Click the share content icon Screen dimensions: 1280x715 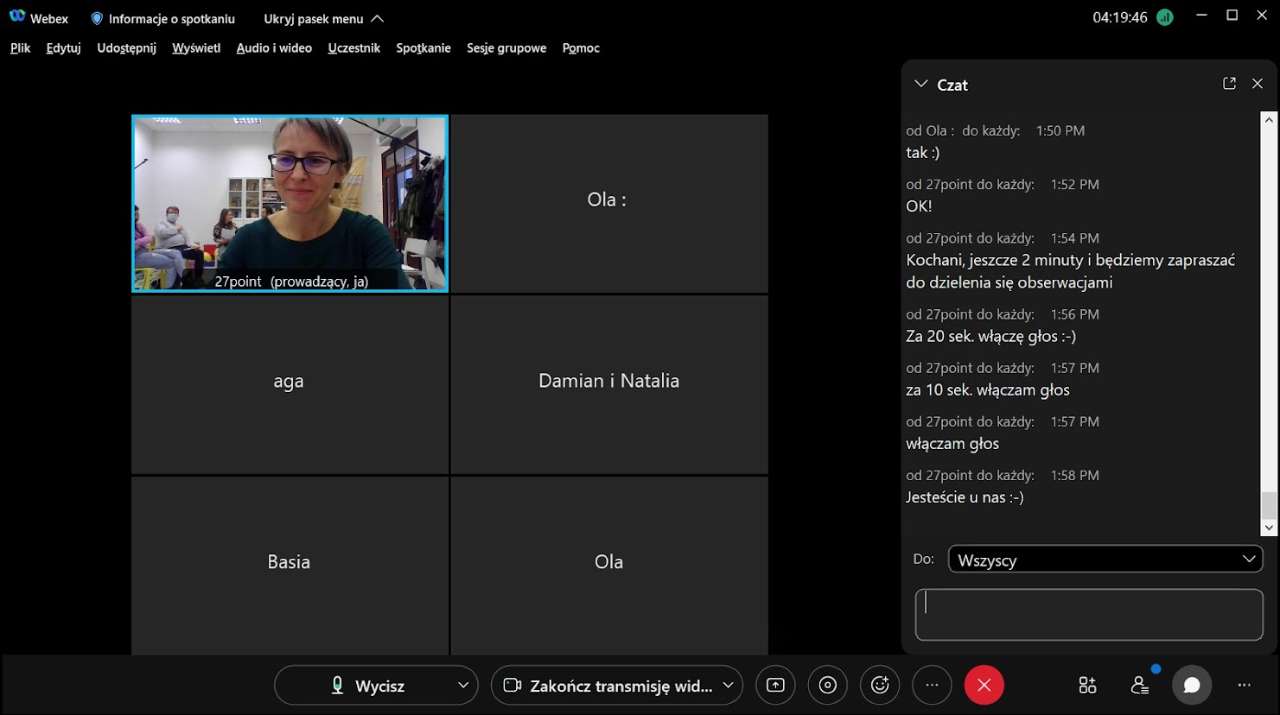click(x=775, y=685)
